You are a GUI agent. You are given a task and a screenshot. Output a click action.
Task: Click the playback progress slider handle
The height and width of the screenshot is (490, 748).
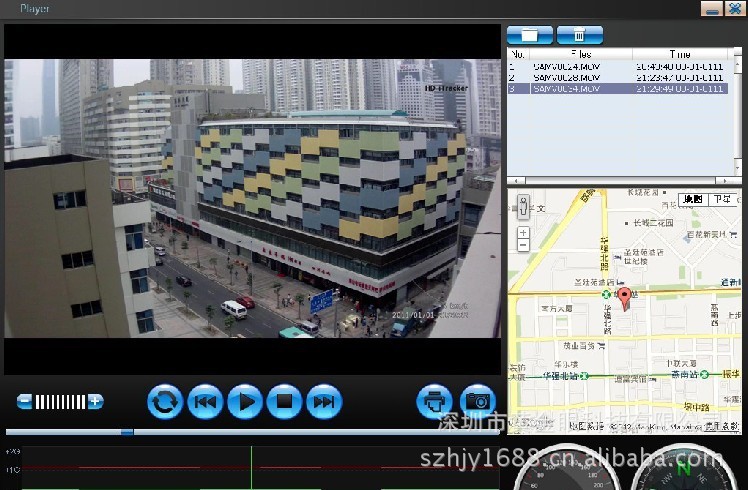[127, 432]
